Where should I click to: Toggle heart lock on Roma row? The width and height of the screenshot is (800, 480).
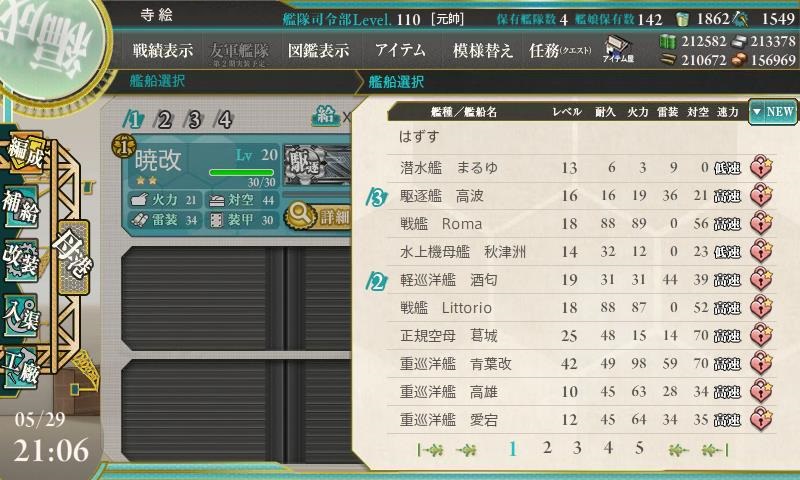point(761,223)
